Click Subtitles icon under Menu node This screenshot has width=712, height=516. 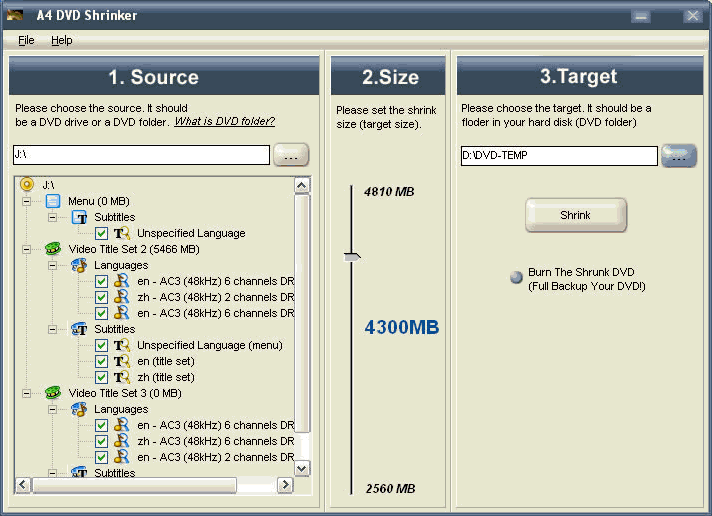[79, 217]
